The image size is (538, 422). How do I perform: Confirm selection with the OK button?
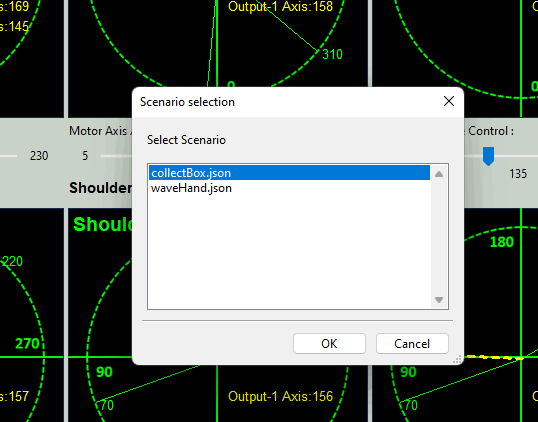[329, 343]
